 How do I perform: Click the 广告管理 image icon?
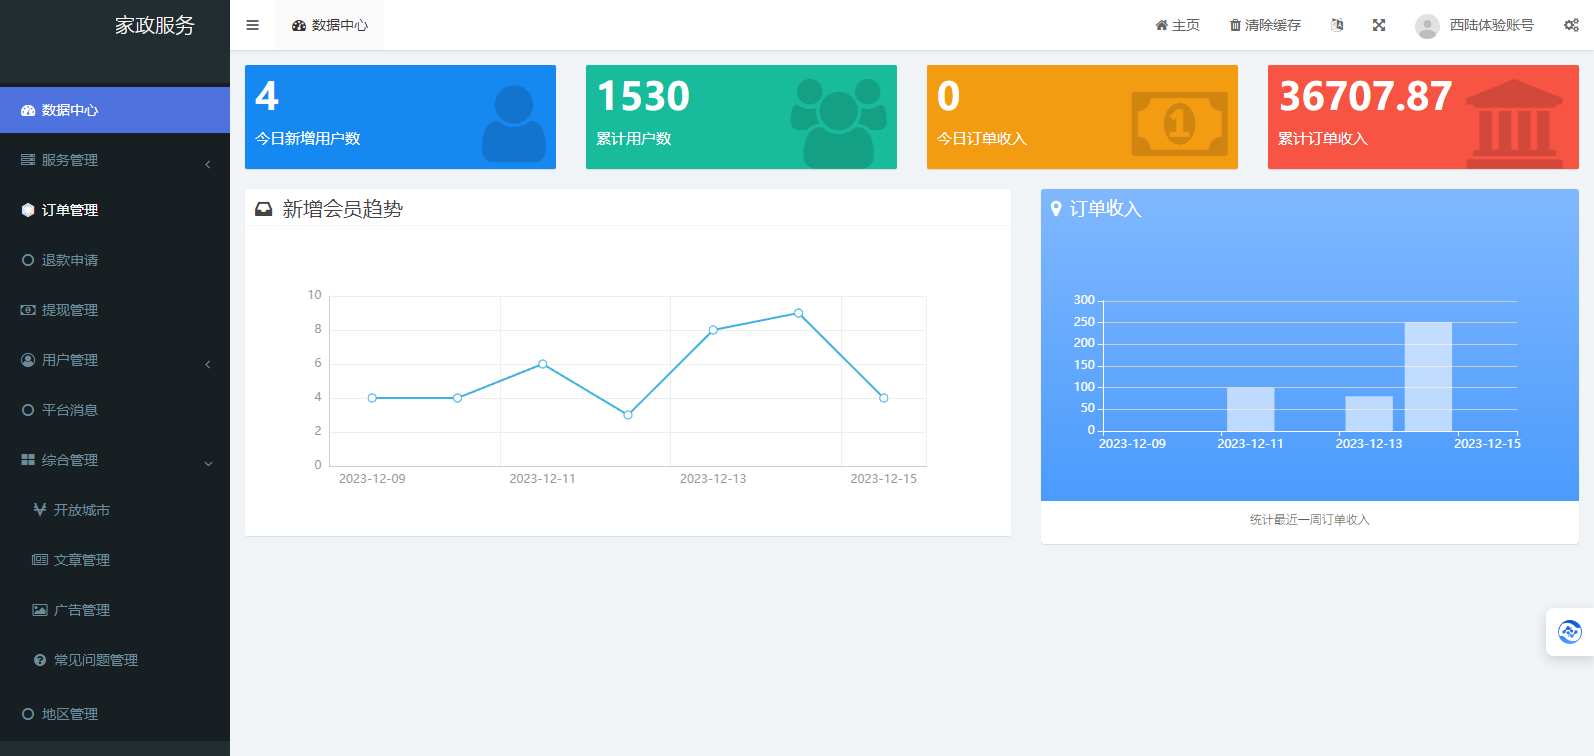pyautogui.click(x=40, y=610)
